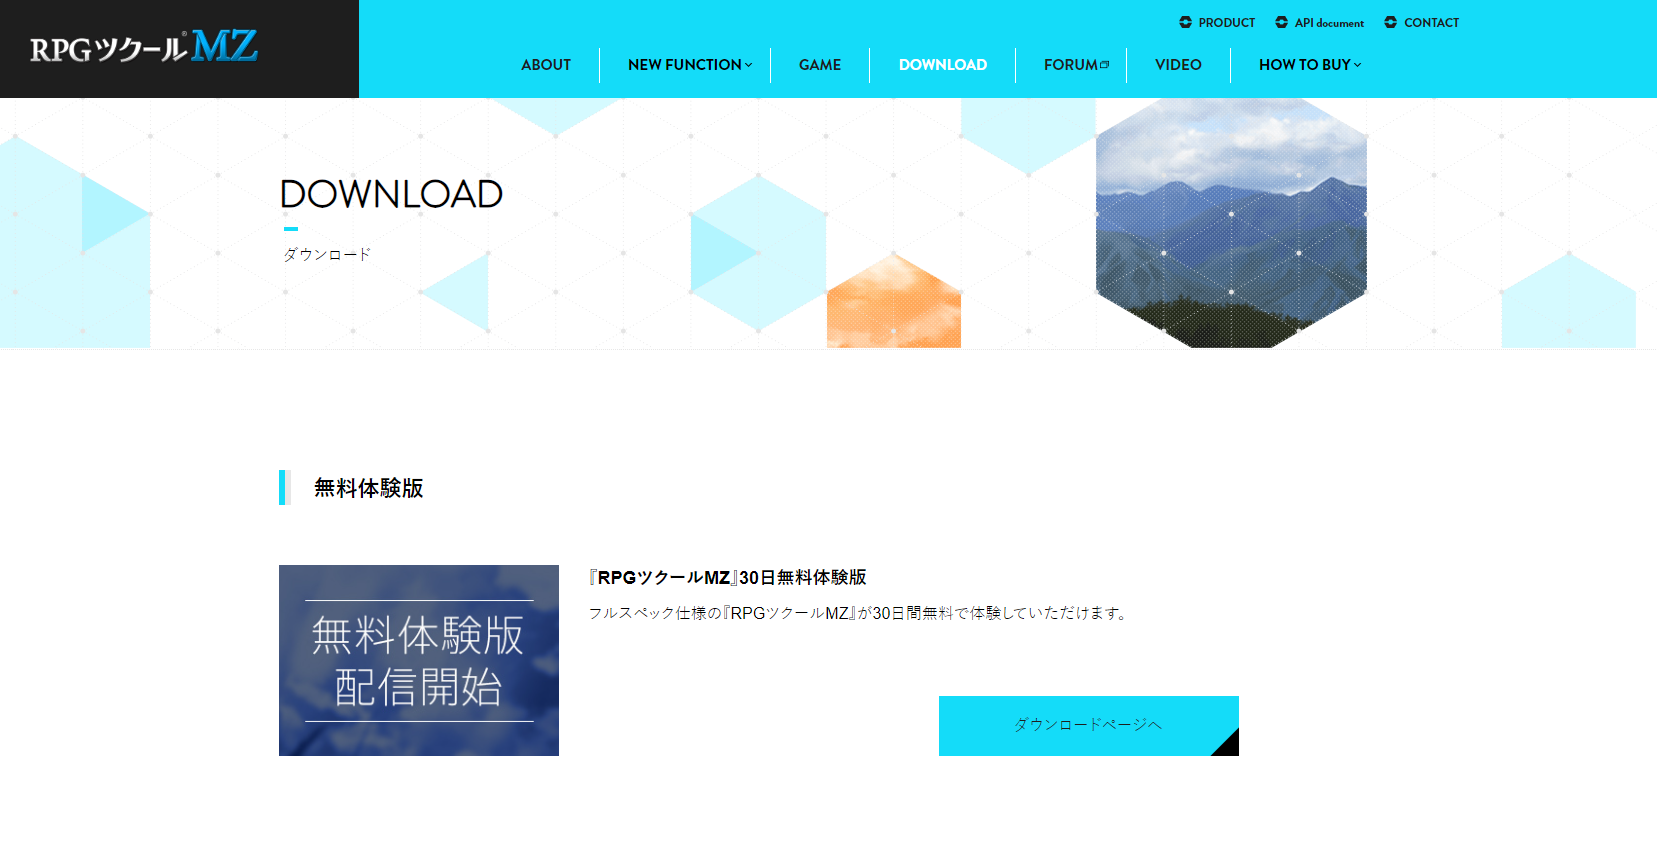
Task: Expand the HOW TO BUY dropdown chevron
Action: pos(1357,65)
